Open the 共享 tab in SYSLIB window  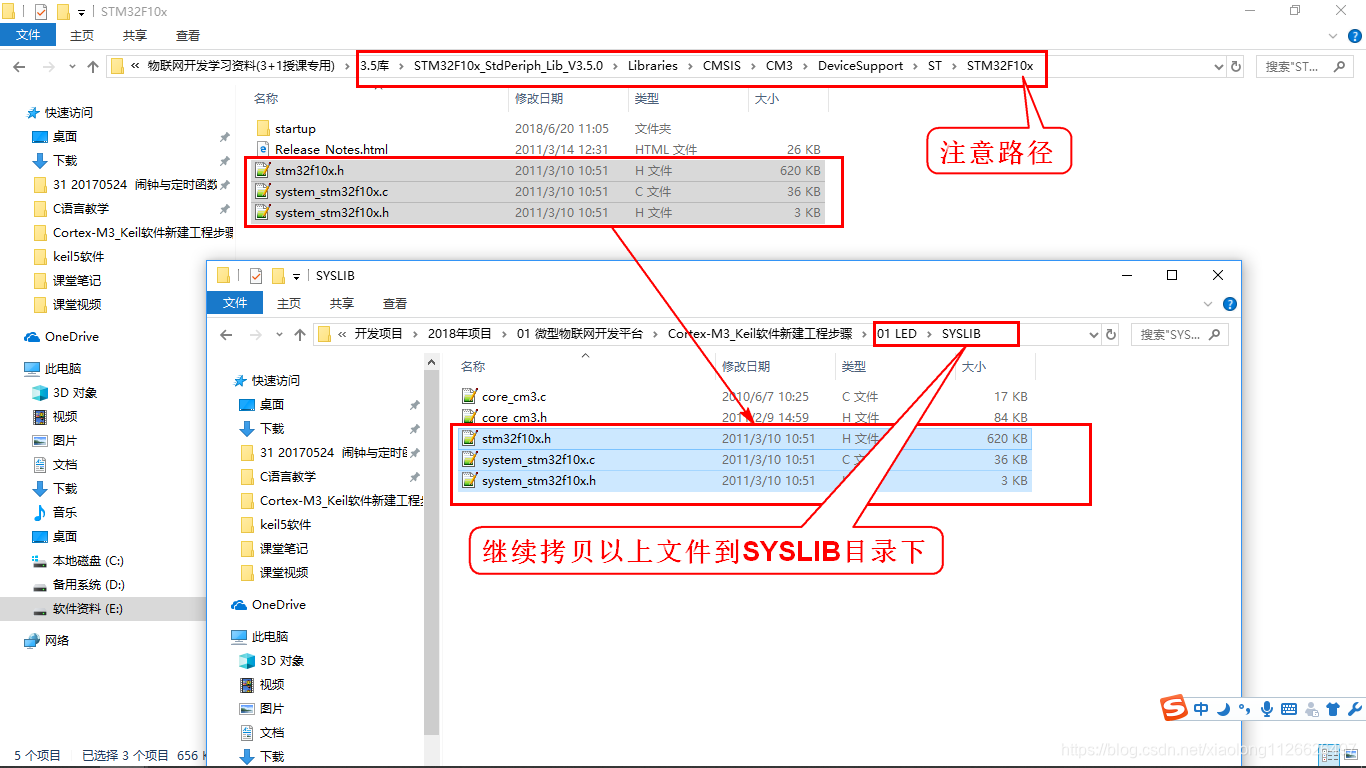tap(342, 303)
